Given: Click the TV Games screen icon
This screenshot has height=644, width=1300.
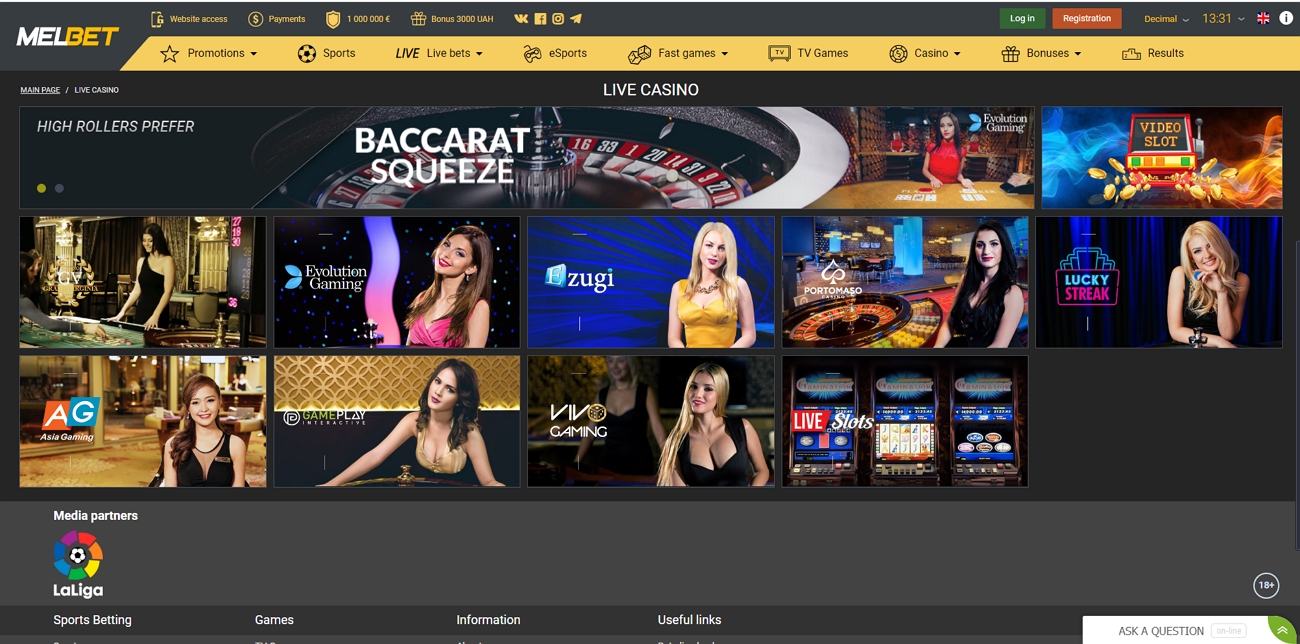Looking at the screenshot, I should click(x=779, y=54).
